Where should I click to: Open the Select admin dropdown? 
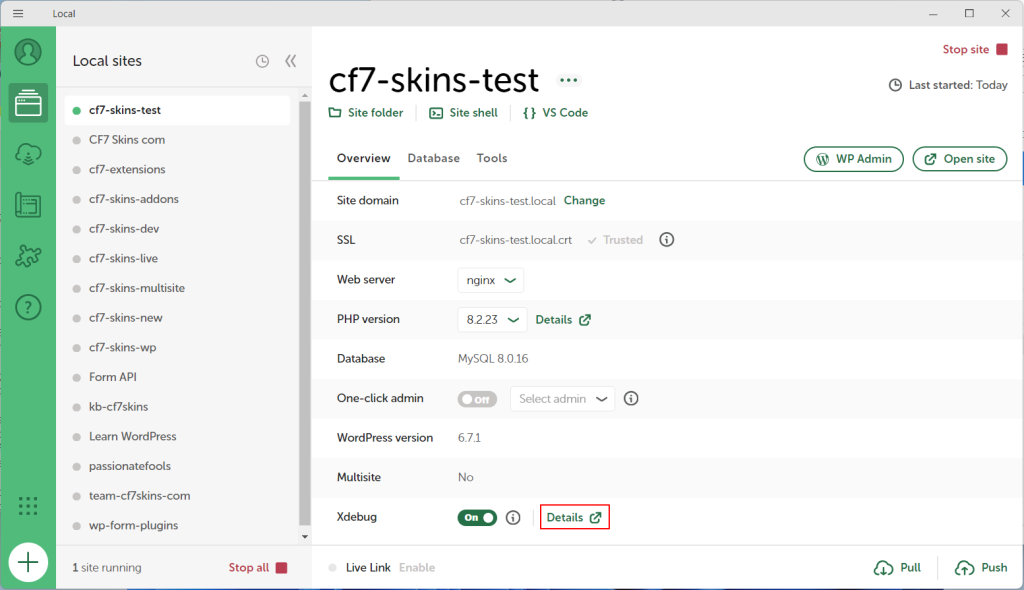point(562,399)
